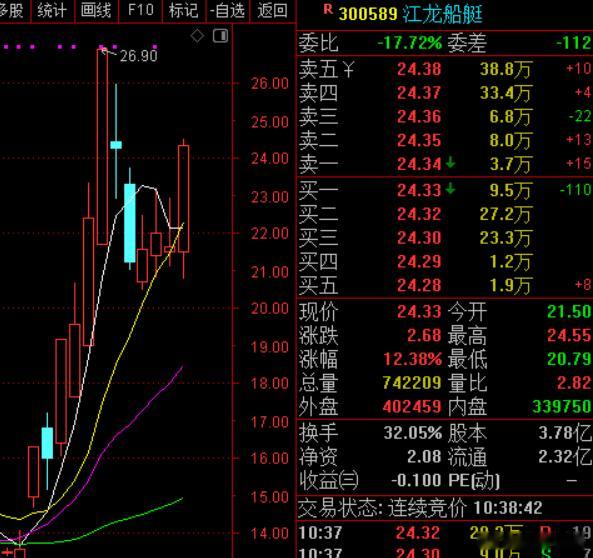Image resolution: width=593 pixels, height=558 pixels.
Task: Click the 外盘 value 402459
Action: tap(412, 407)
